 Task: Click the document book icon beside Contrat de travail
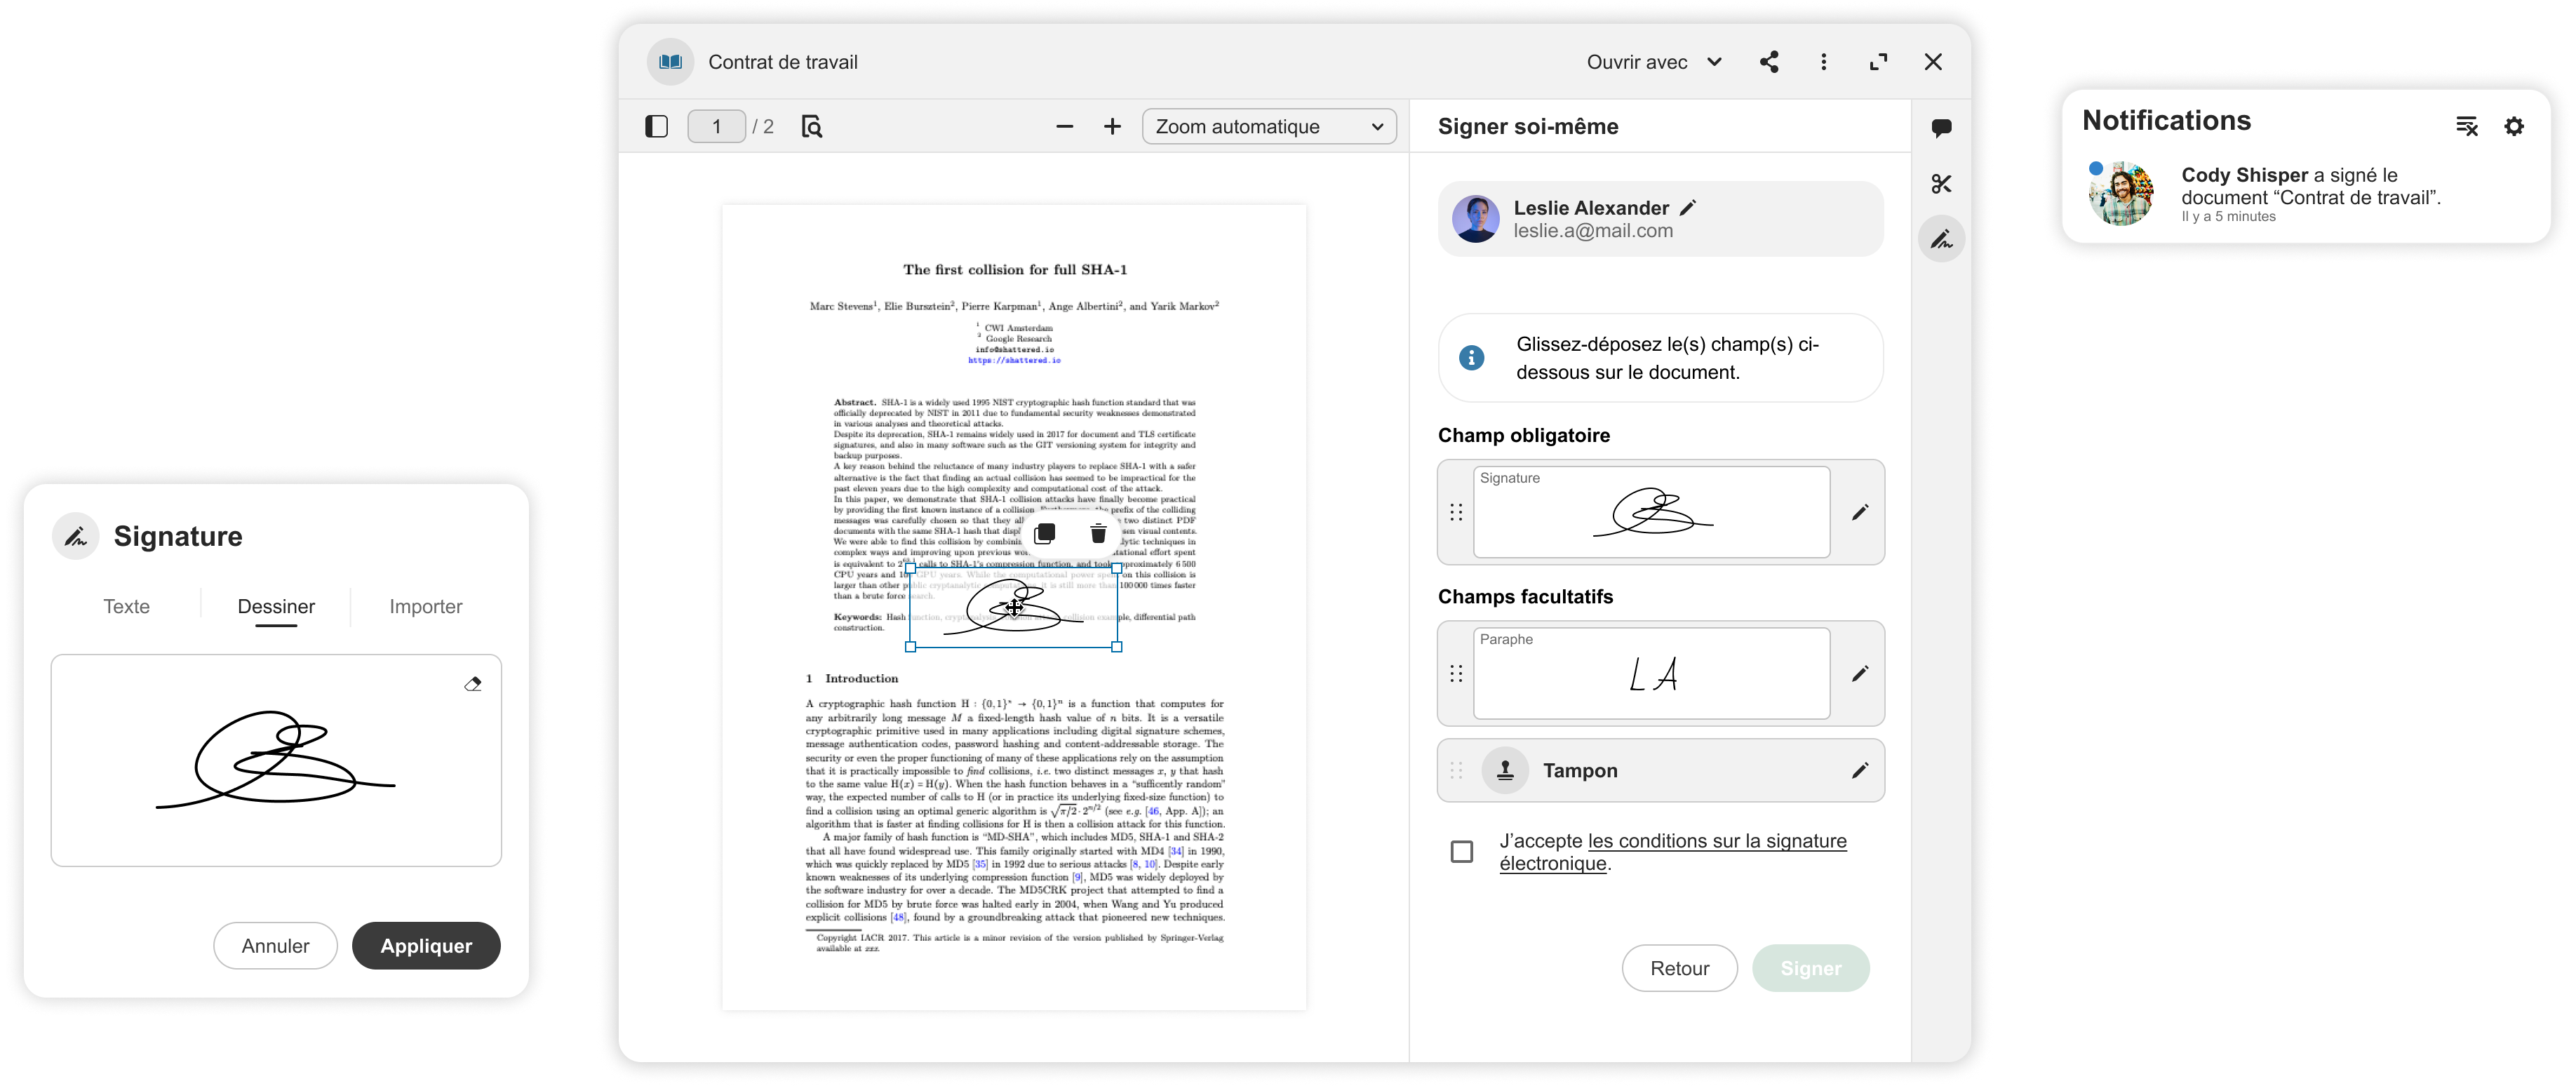pyautogui.click(x=670, y=62)
